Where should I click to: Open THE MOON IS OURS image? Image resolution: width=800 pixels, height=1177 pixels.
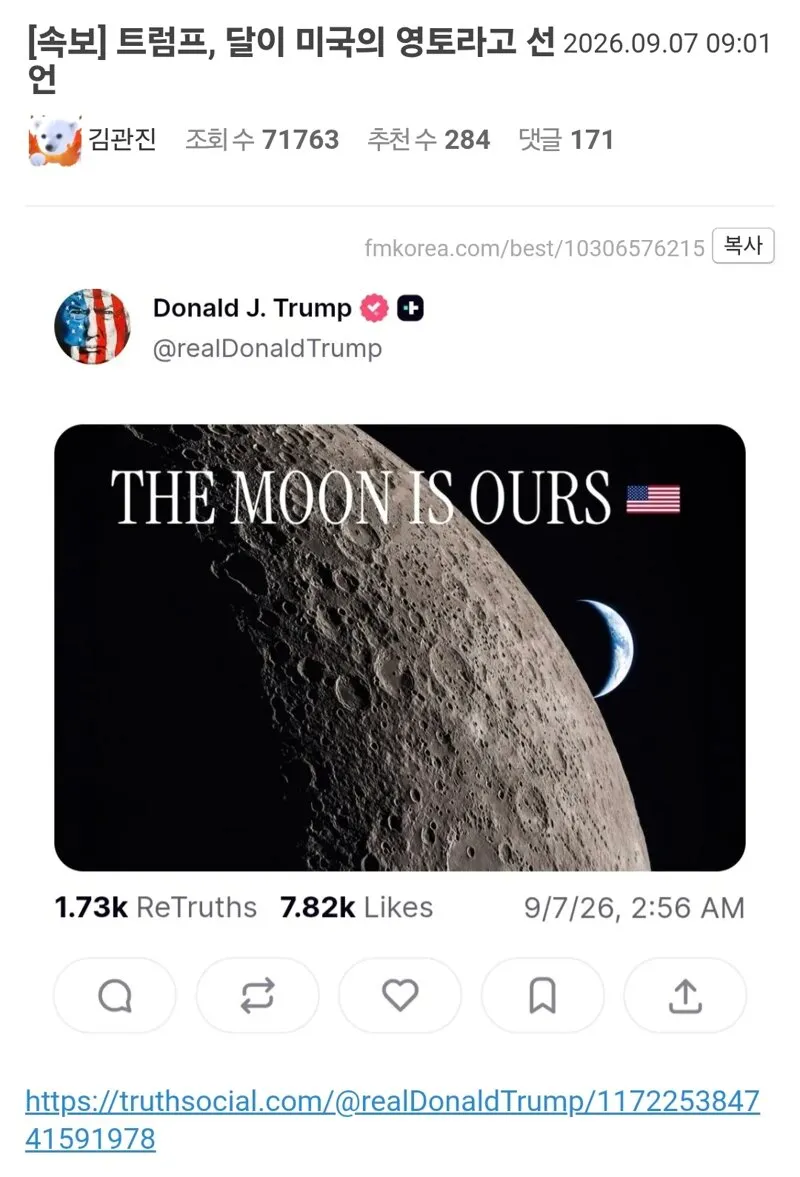[x=400, y=648]
